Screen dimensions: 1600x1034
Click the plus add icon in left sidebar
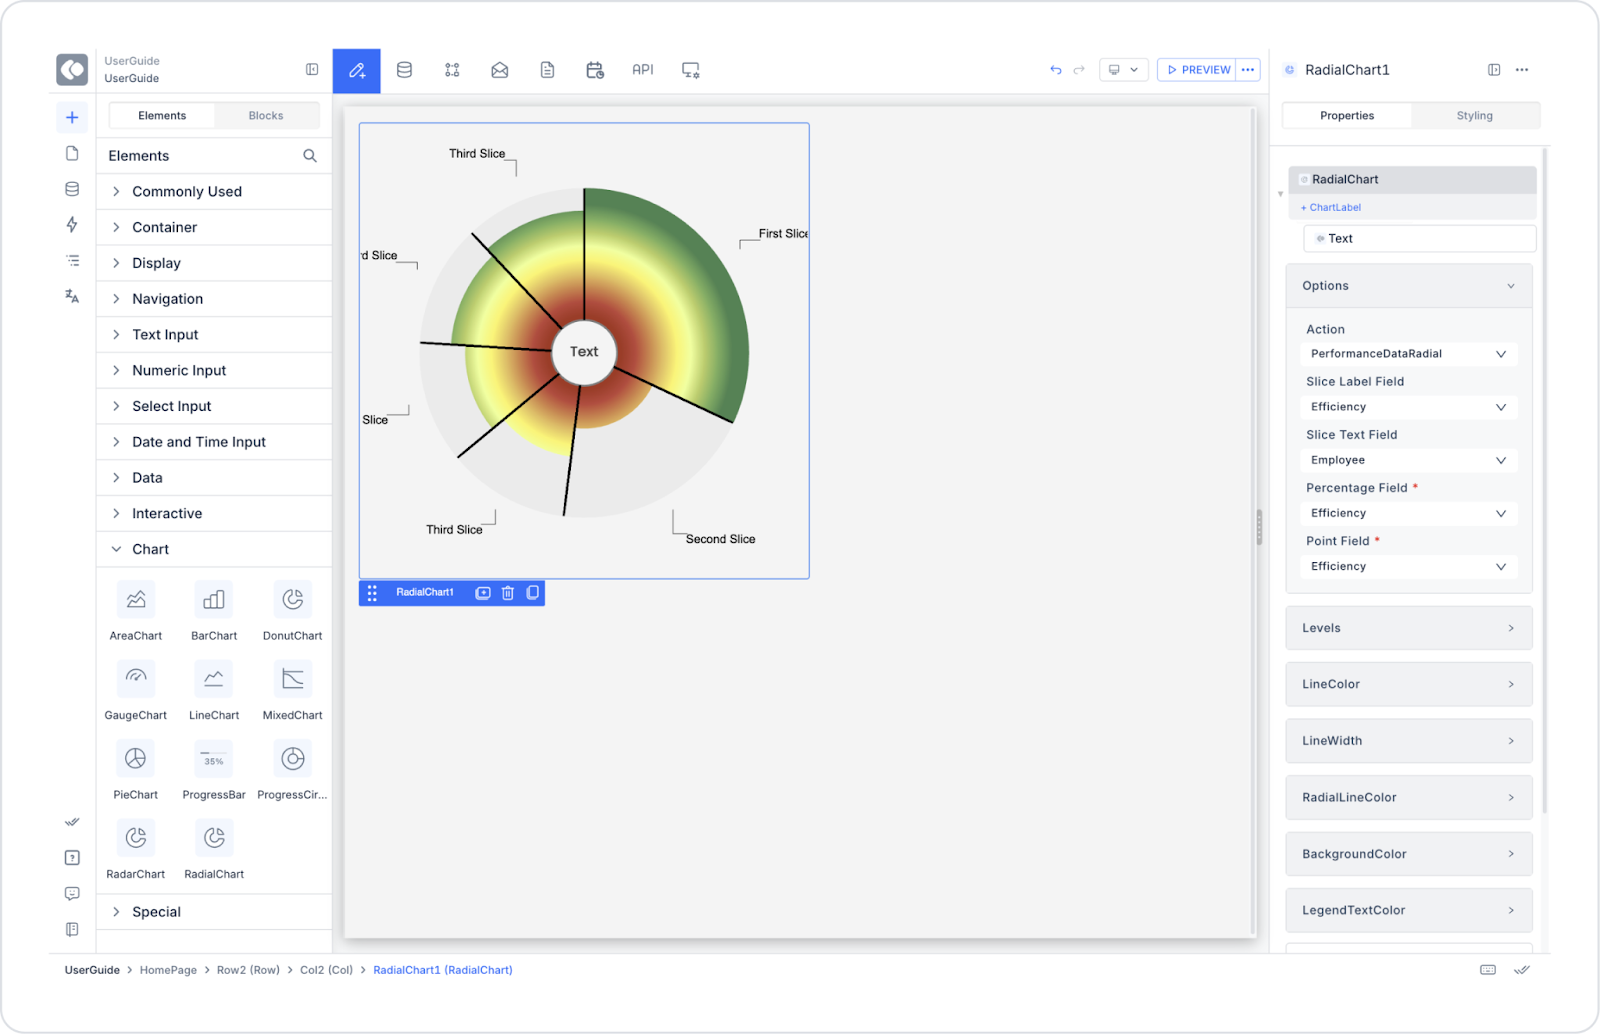[x=72, y=118]
